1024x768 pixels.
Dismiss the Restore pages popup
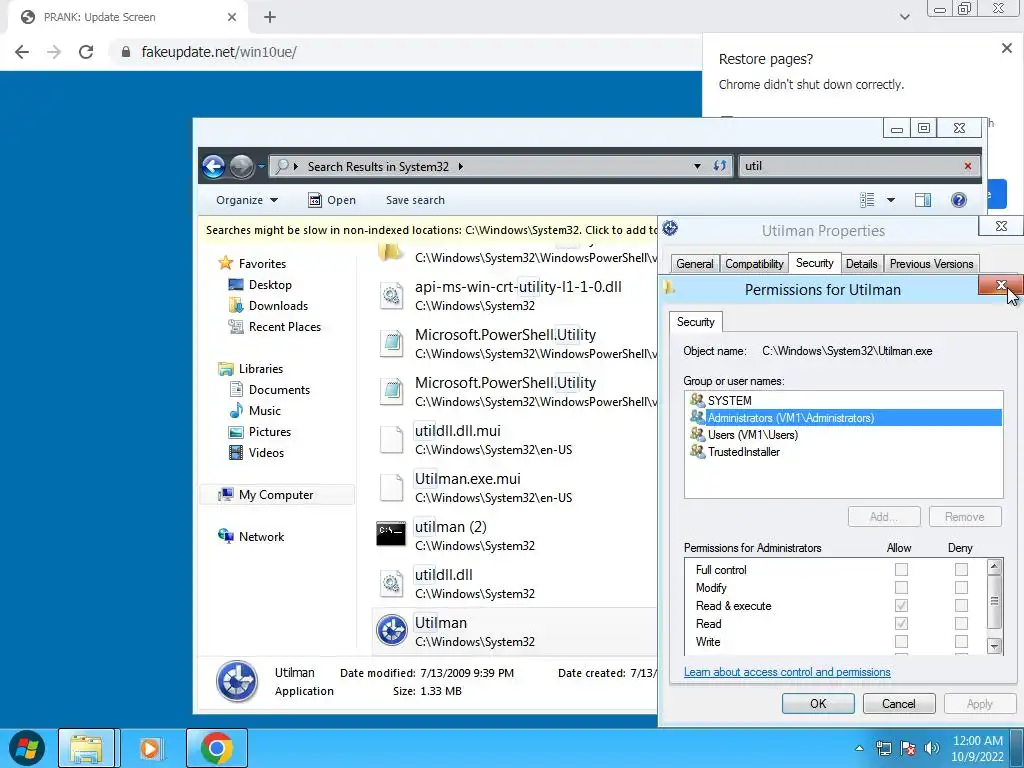point(1006,48)
